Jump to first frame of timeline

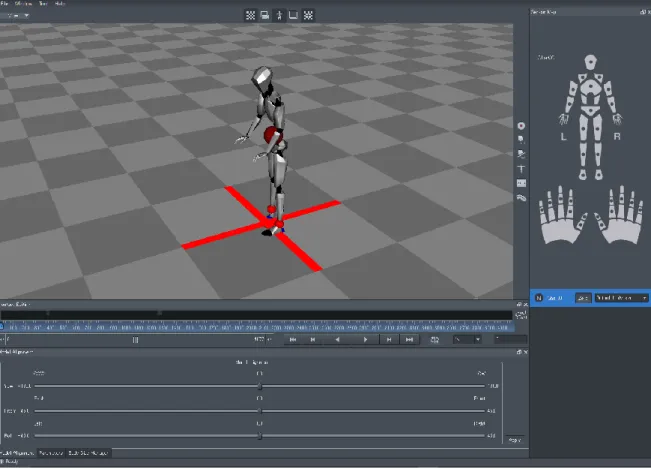(293, 340)
